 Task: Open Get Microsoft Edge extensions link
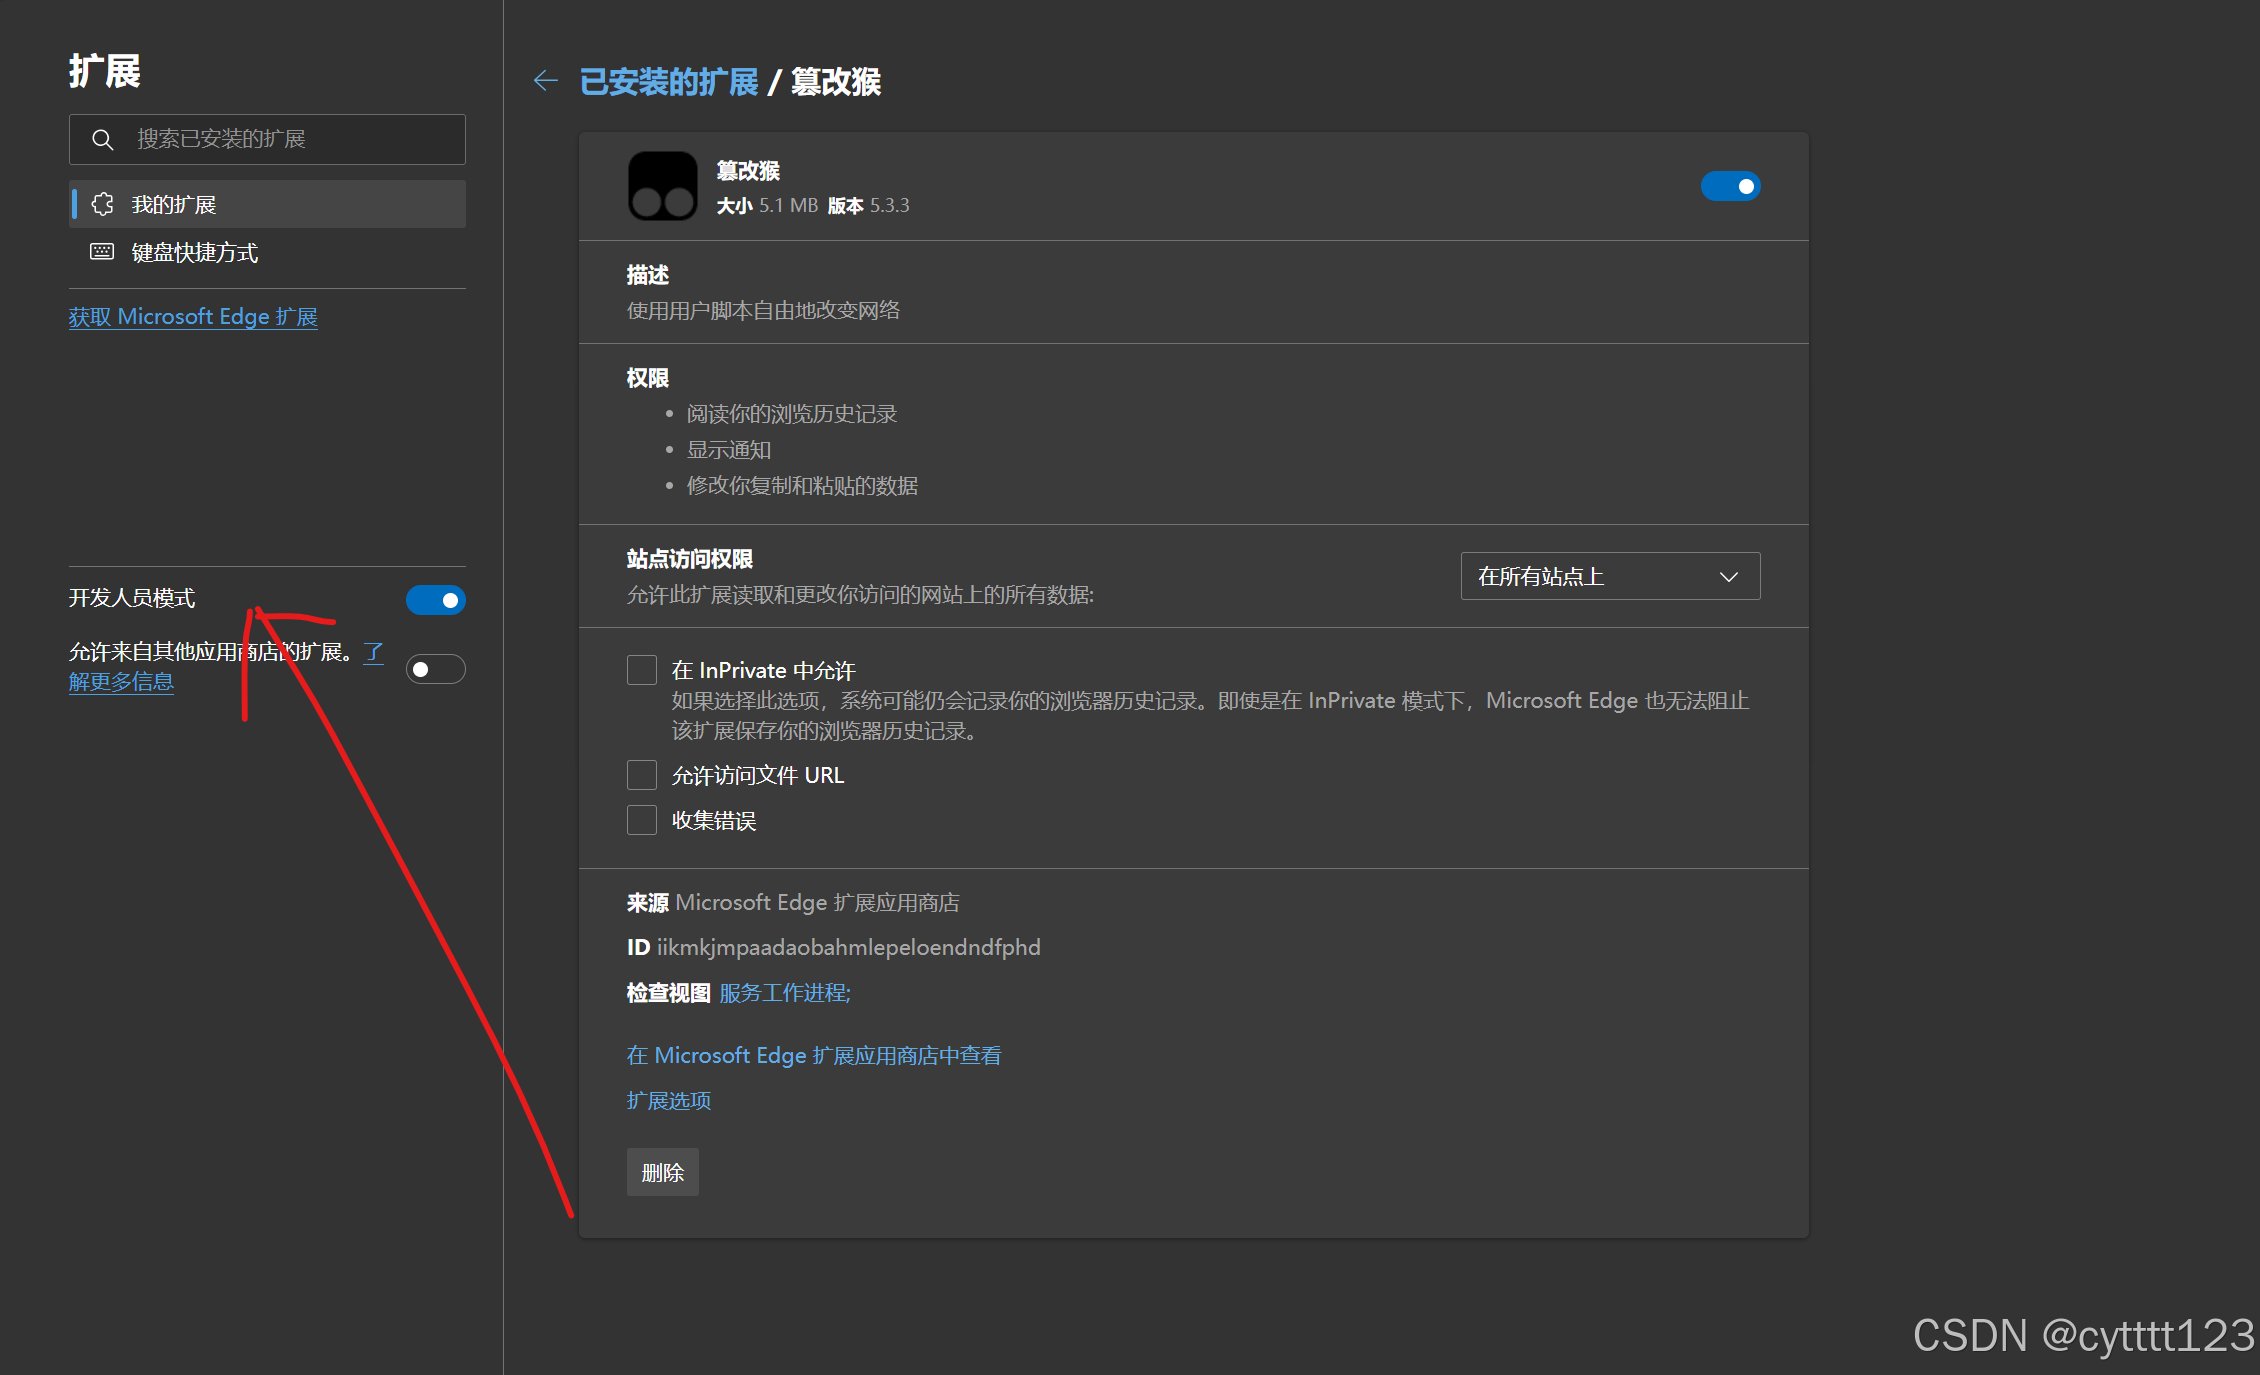click(193, 317)
